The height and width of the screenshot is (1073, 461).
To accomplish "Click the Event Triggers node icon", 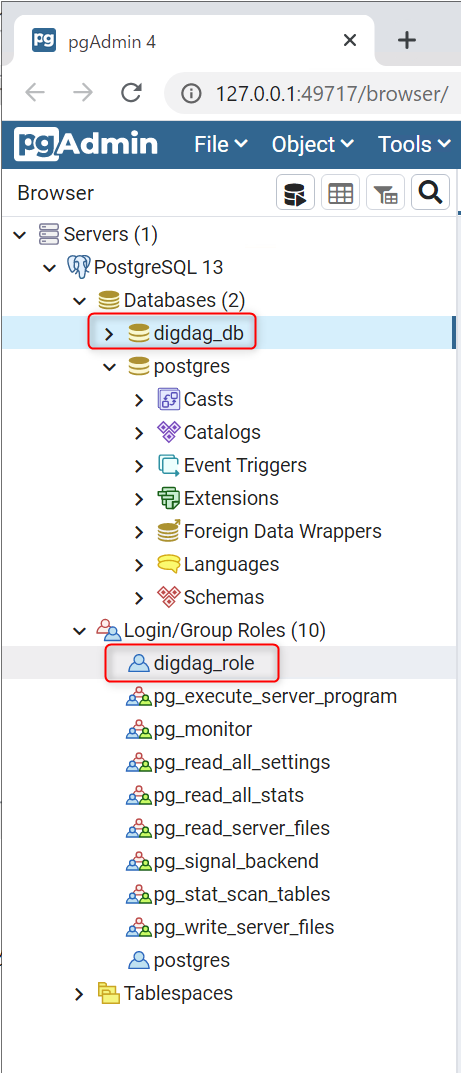I will point(168,465).
